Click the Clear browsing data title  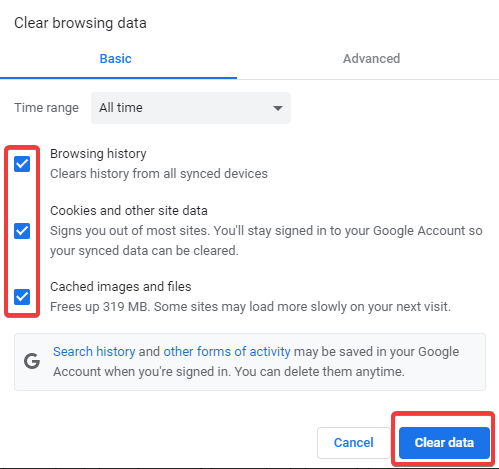[80, 23]
